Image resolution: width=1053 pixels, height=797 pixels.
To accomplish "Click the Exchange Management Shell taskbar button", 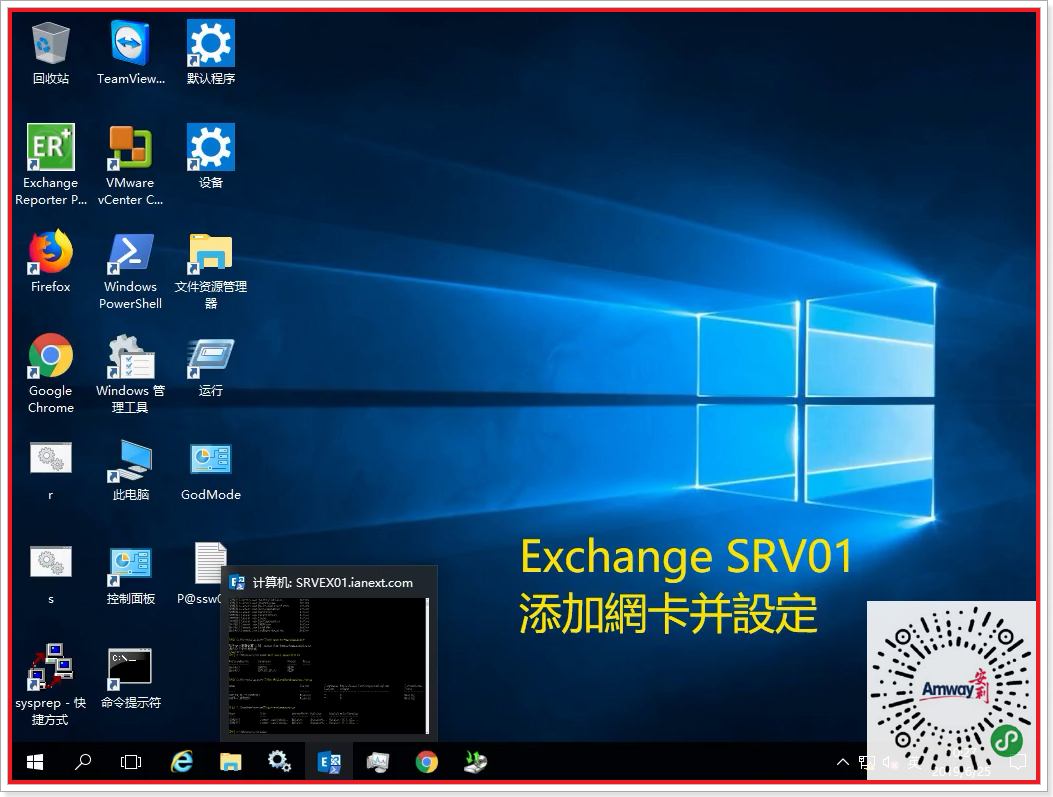I will 329,761.
